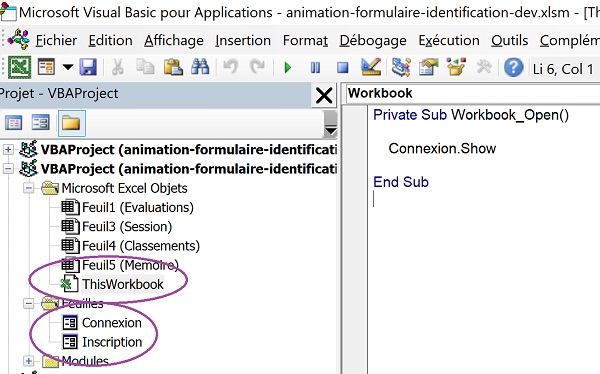
Task: Collapse the Feuilles folder node
Action: click(x=29, y=304)
